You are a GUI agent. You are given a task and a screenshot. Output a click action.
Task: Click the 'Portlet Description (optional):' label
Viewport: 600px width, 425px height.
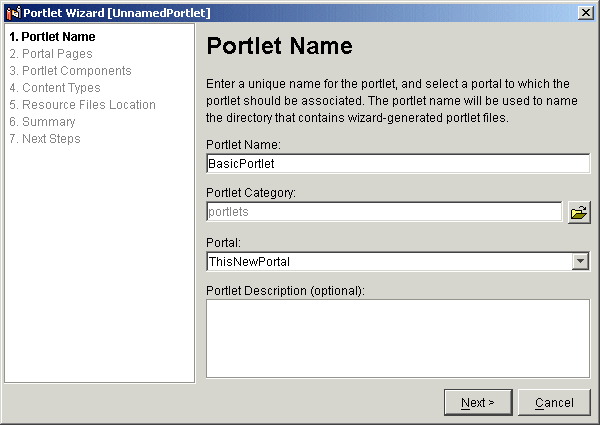(285, 291)
